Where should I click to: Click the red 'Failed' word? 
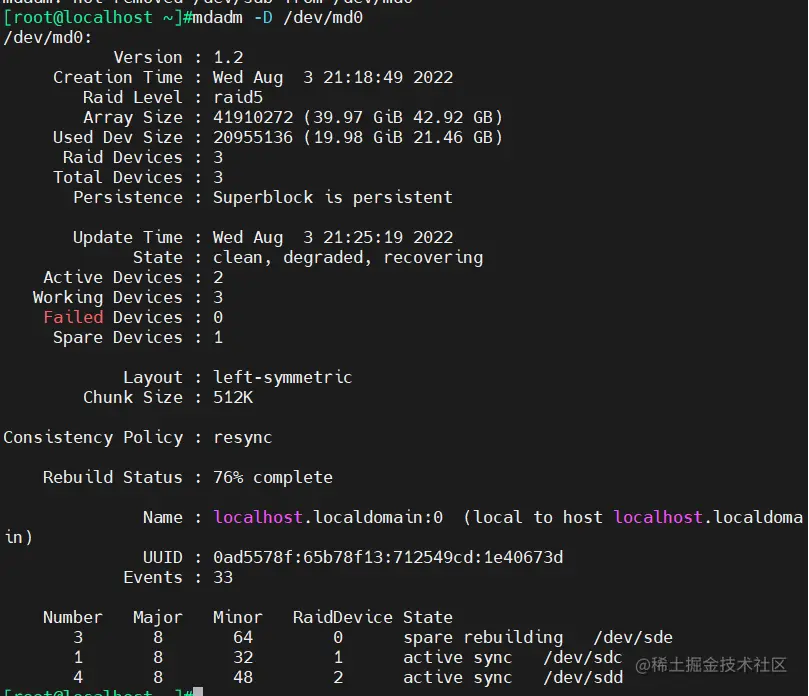(x=73, y=317)
